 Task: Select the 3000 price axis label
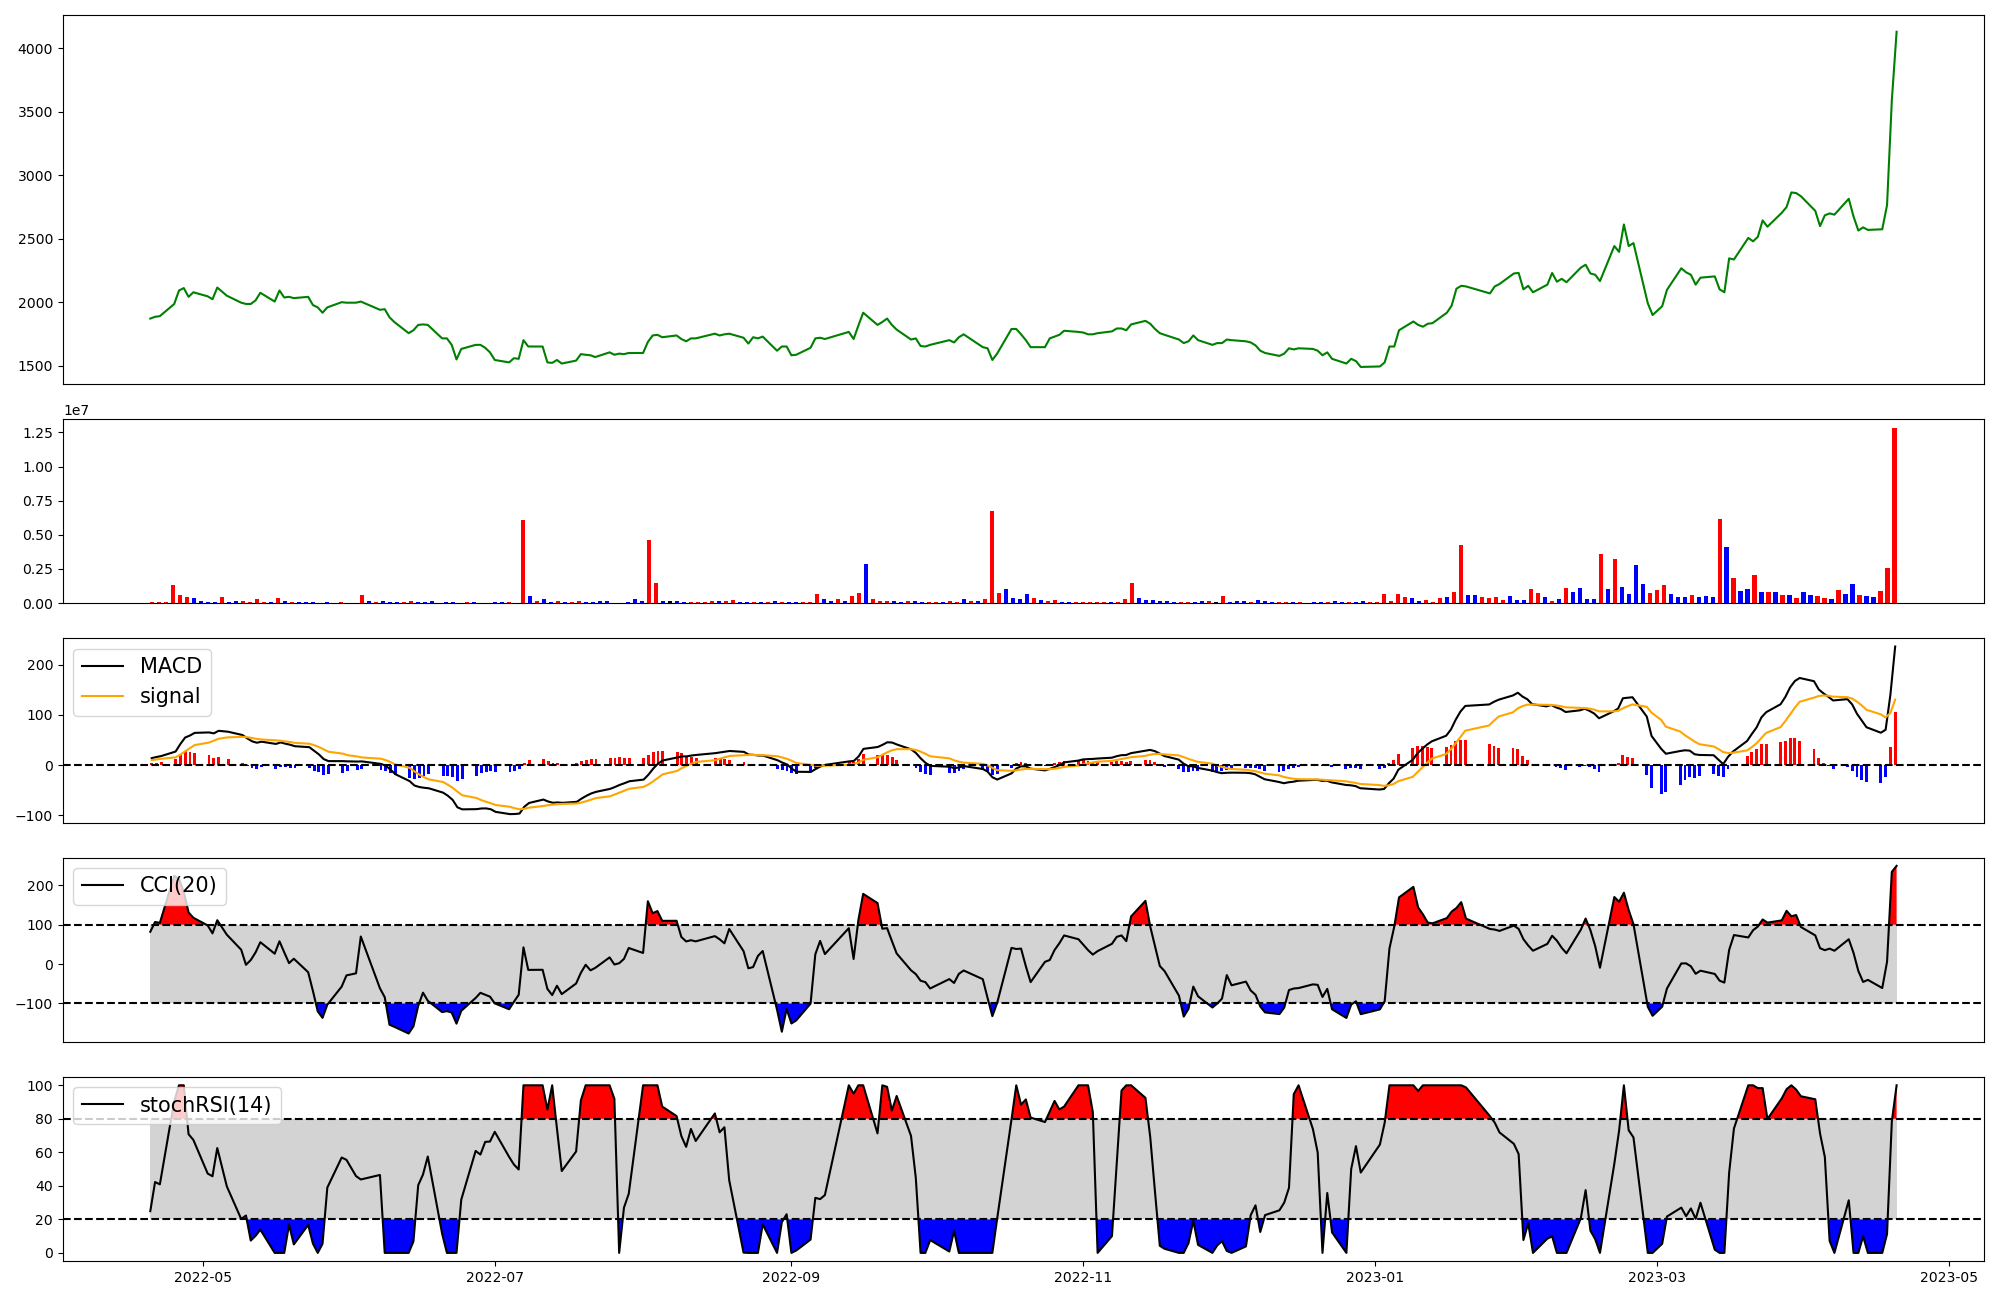click(36, 176)
